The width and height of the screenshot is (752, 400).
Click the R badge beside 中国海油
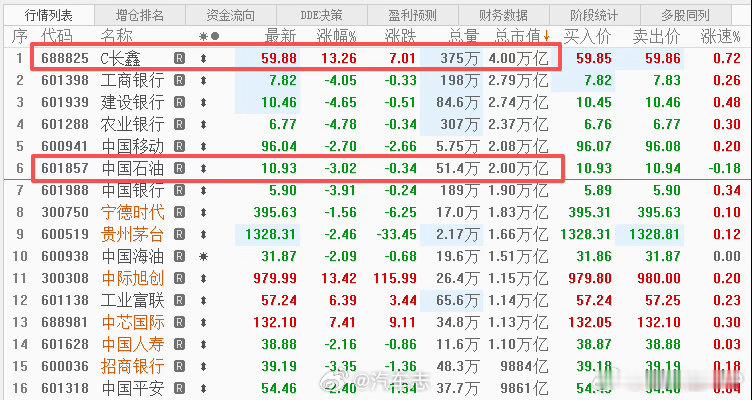pos(179,256)
